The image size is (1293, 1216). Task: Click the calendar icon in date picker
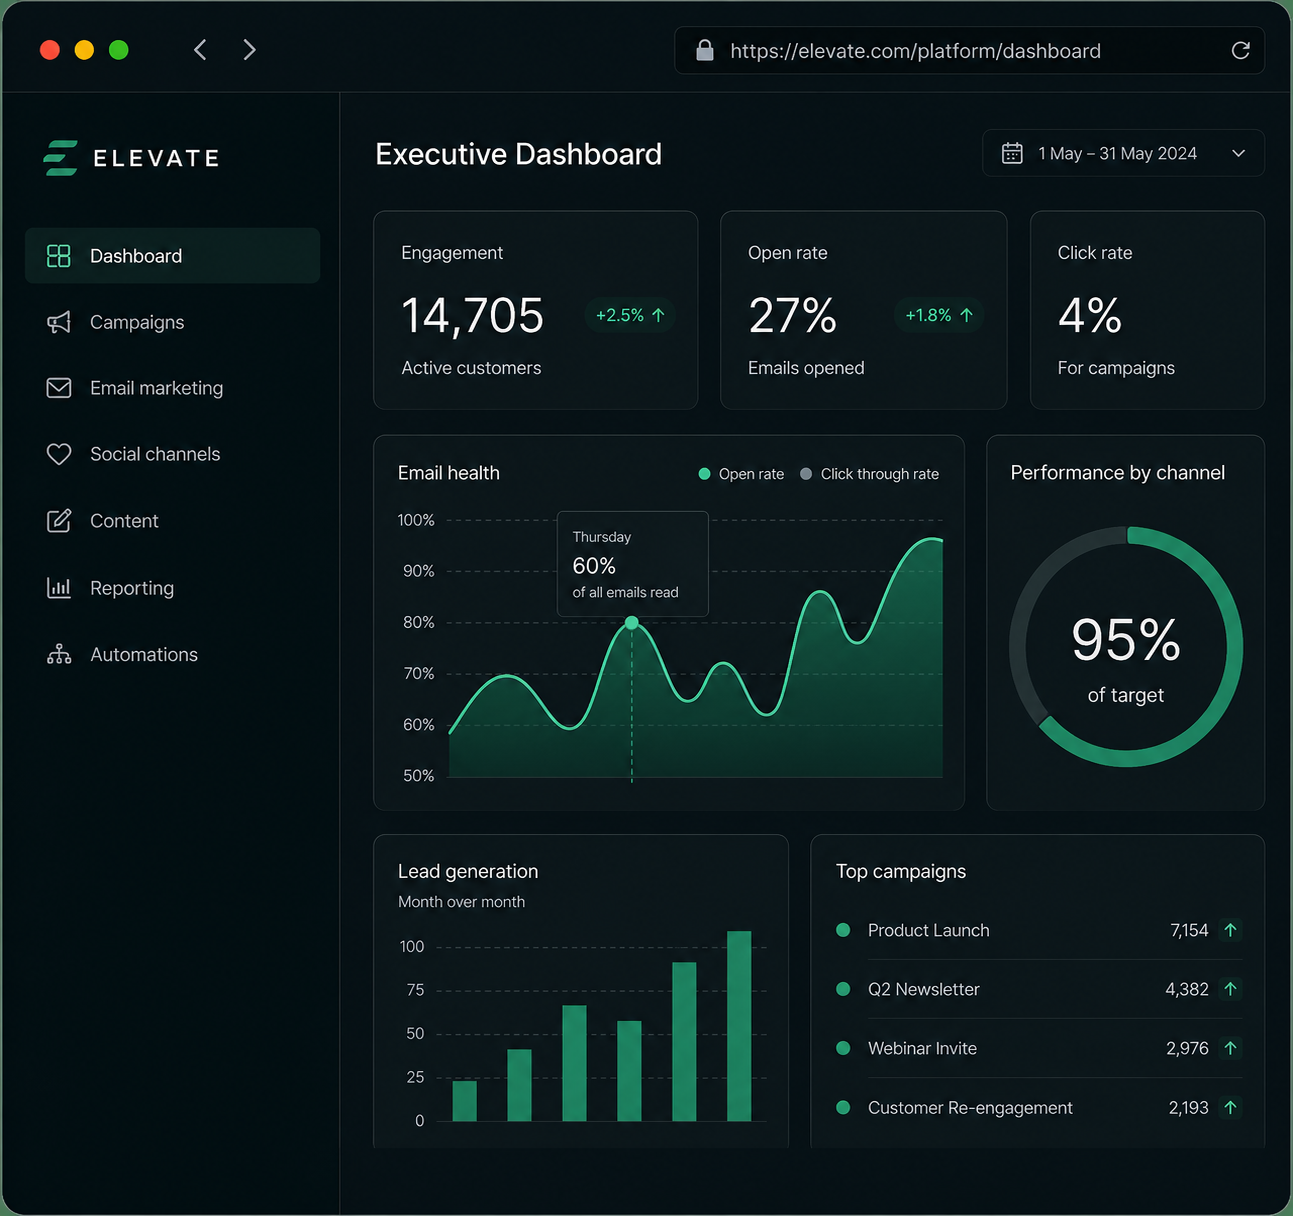coord(1012,153)
